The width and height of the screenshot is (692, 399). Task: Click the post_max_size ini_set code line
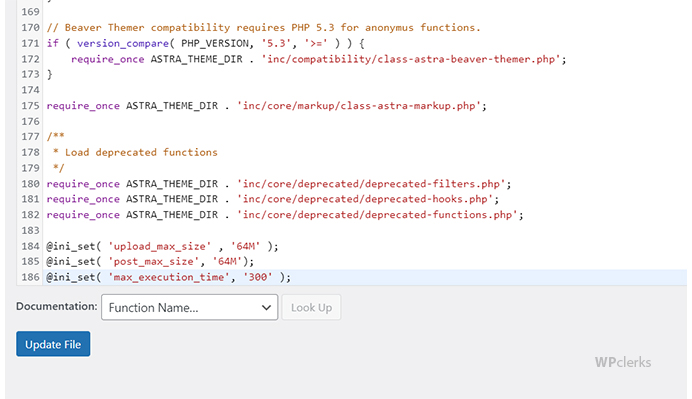coord(150,261)
